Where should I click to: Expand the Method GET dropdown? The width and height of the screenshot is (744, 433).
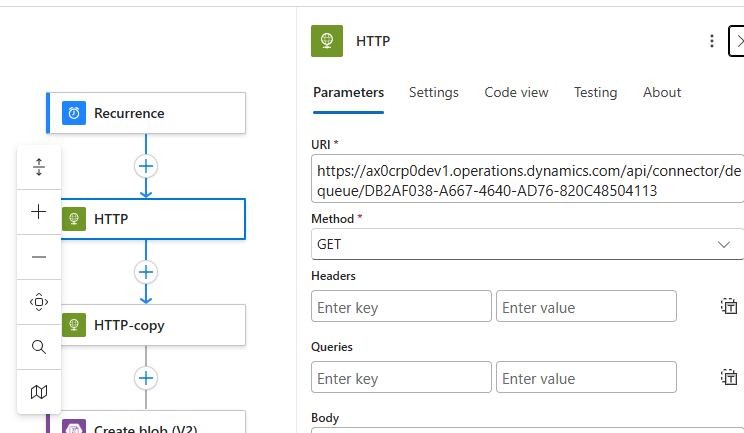527,244
